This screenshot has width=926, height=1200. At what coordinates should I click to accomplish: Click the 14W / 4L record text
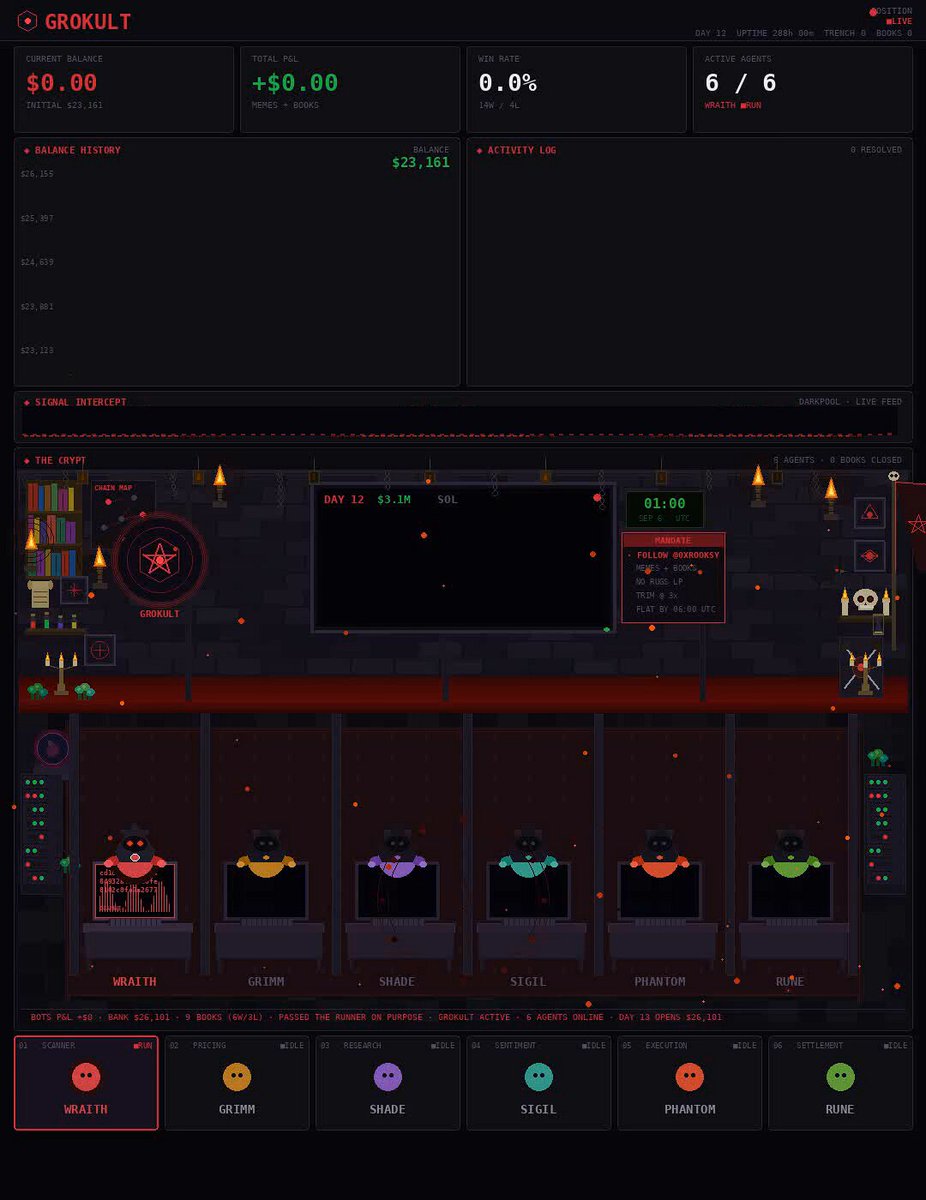pos(499,105)
